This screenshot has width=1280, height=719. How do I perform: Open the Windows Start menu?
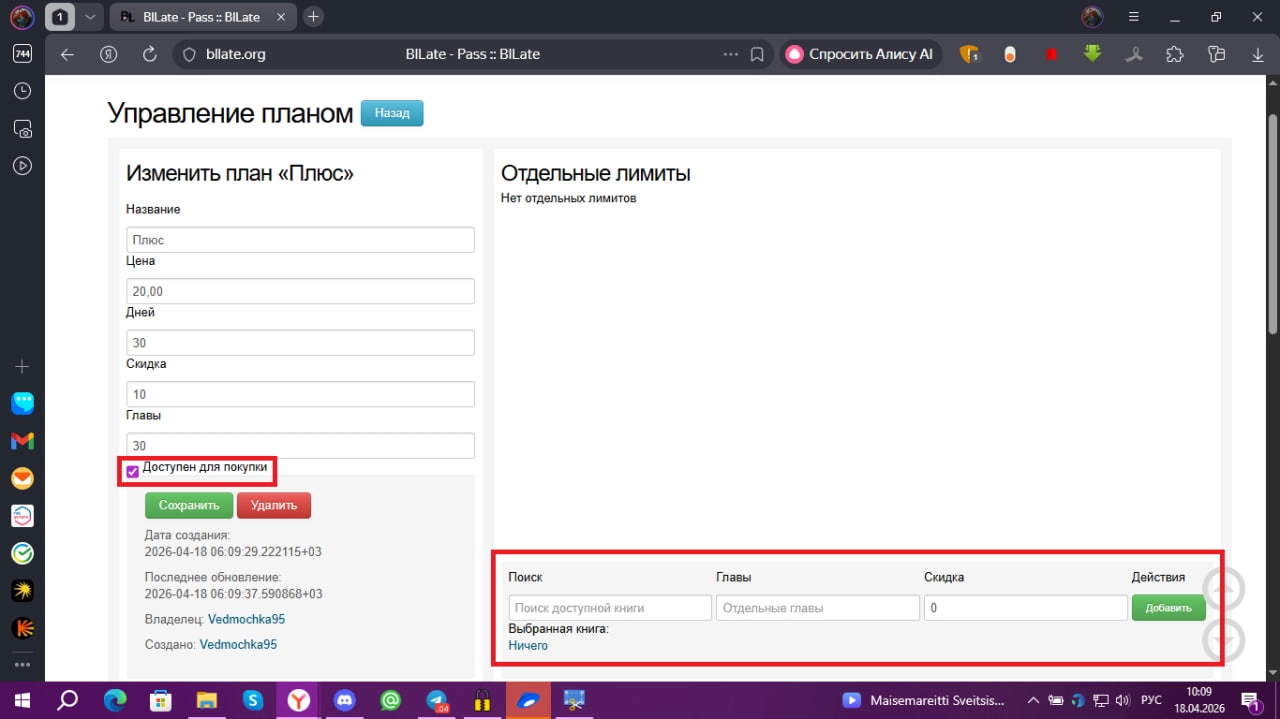click(22, 700)
